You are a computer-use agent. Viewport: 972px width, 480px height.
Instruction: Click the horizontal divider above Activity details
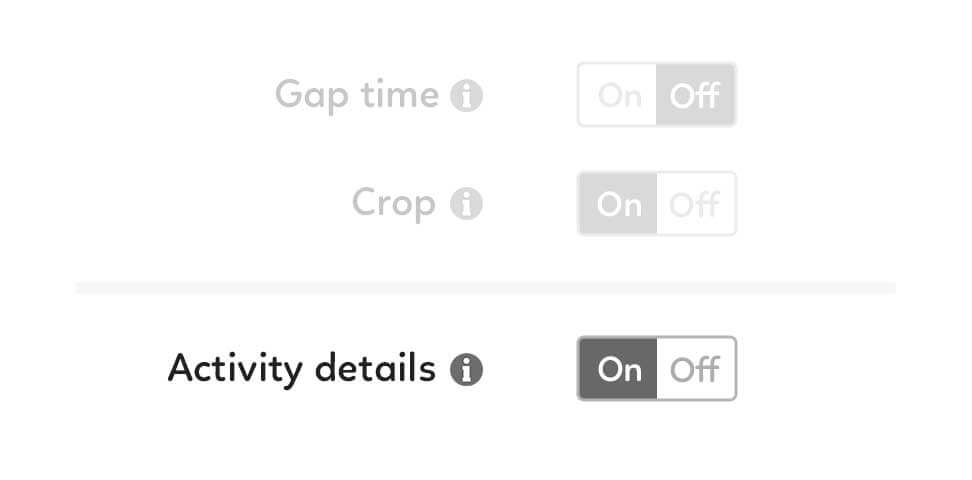(x=485, y=287)
